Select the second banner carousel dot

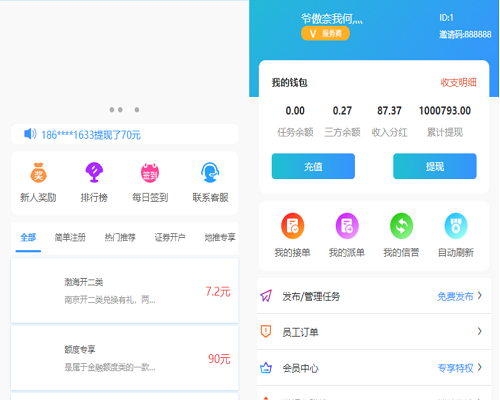120,110
